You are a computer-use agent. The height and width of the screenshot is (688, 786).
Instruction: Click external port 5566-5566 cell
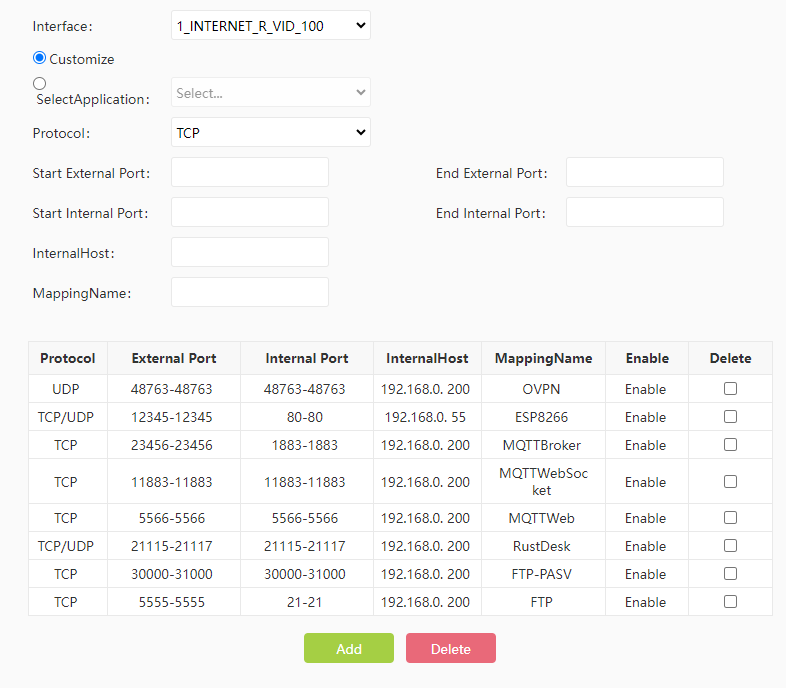pos(172,518)
